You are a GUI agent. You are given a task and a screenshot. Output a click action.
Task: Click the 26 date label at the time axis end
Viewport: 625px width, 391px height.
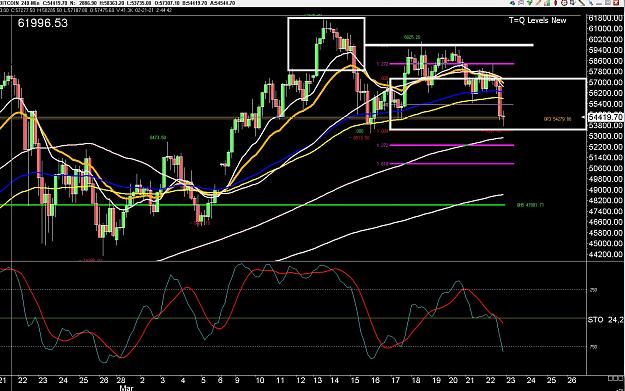(572, 380)
